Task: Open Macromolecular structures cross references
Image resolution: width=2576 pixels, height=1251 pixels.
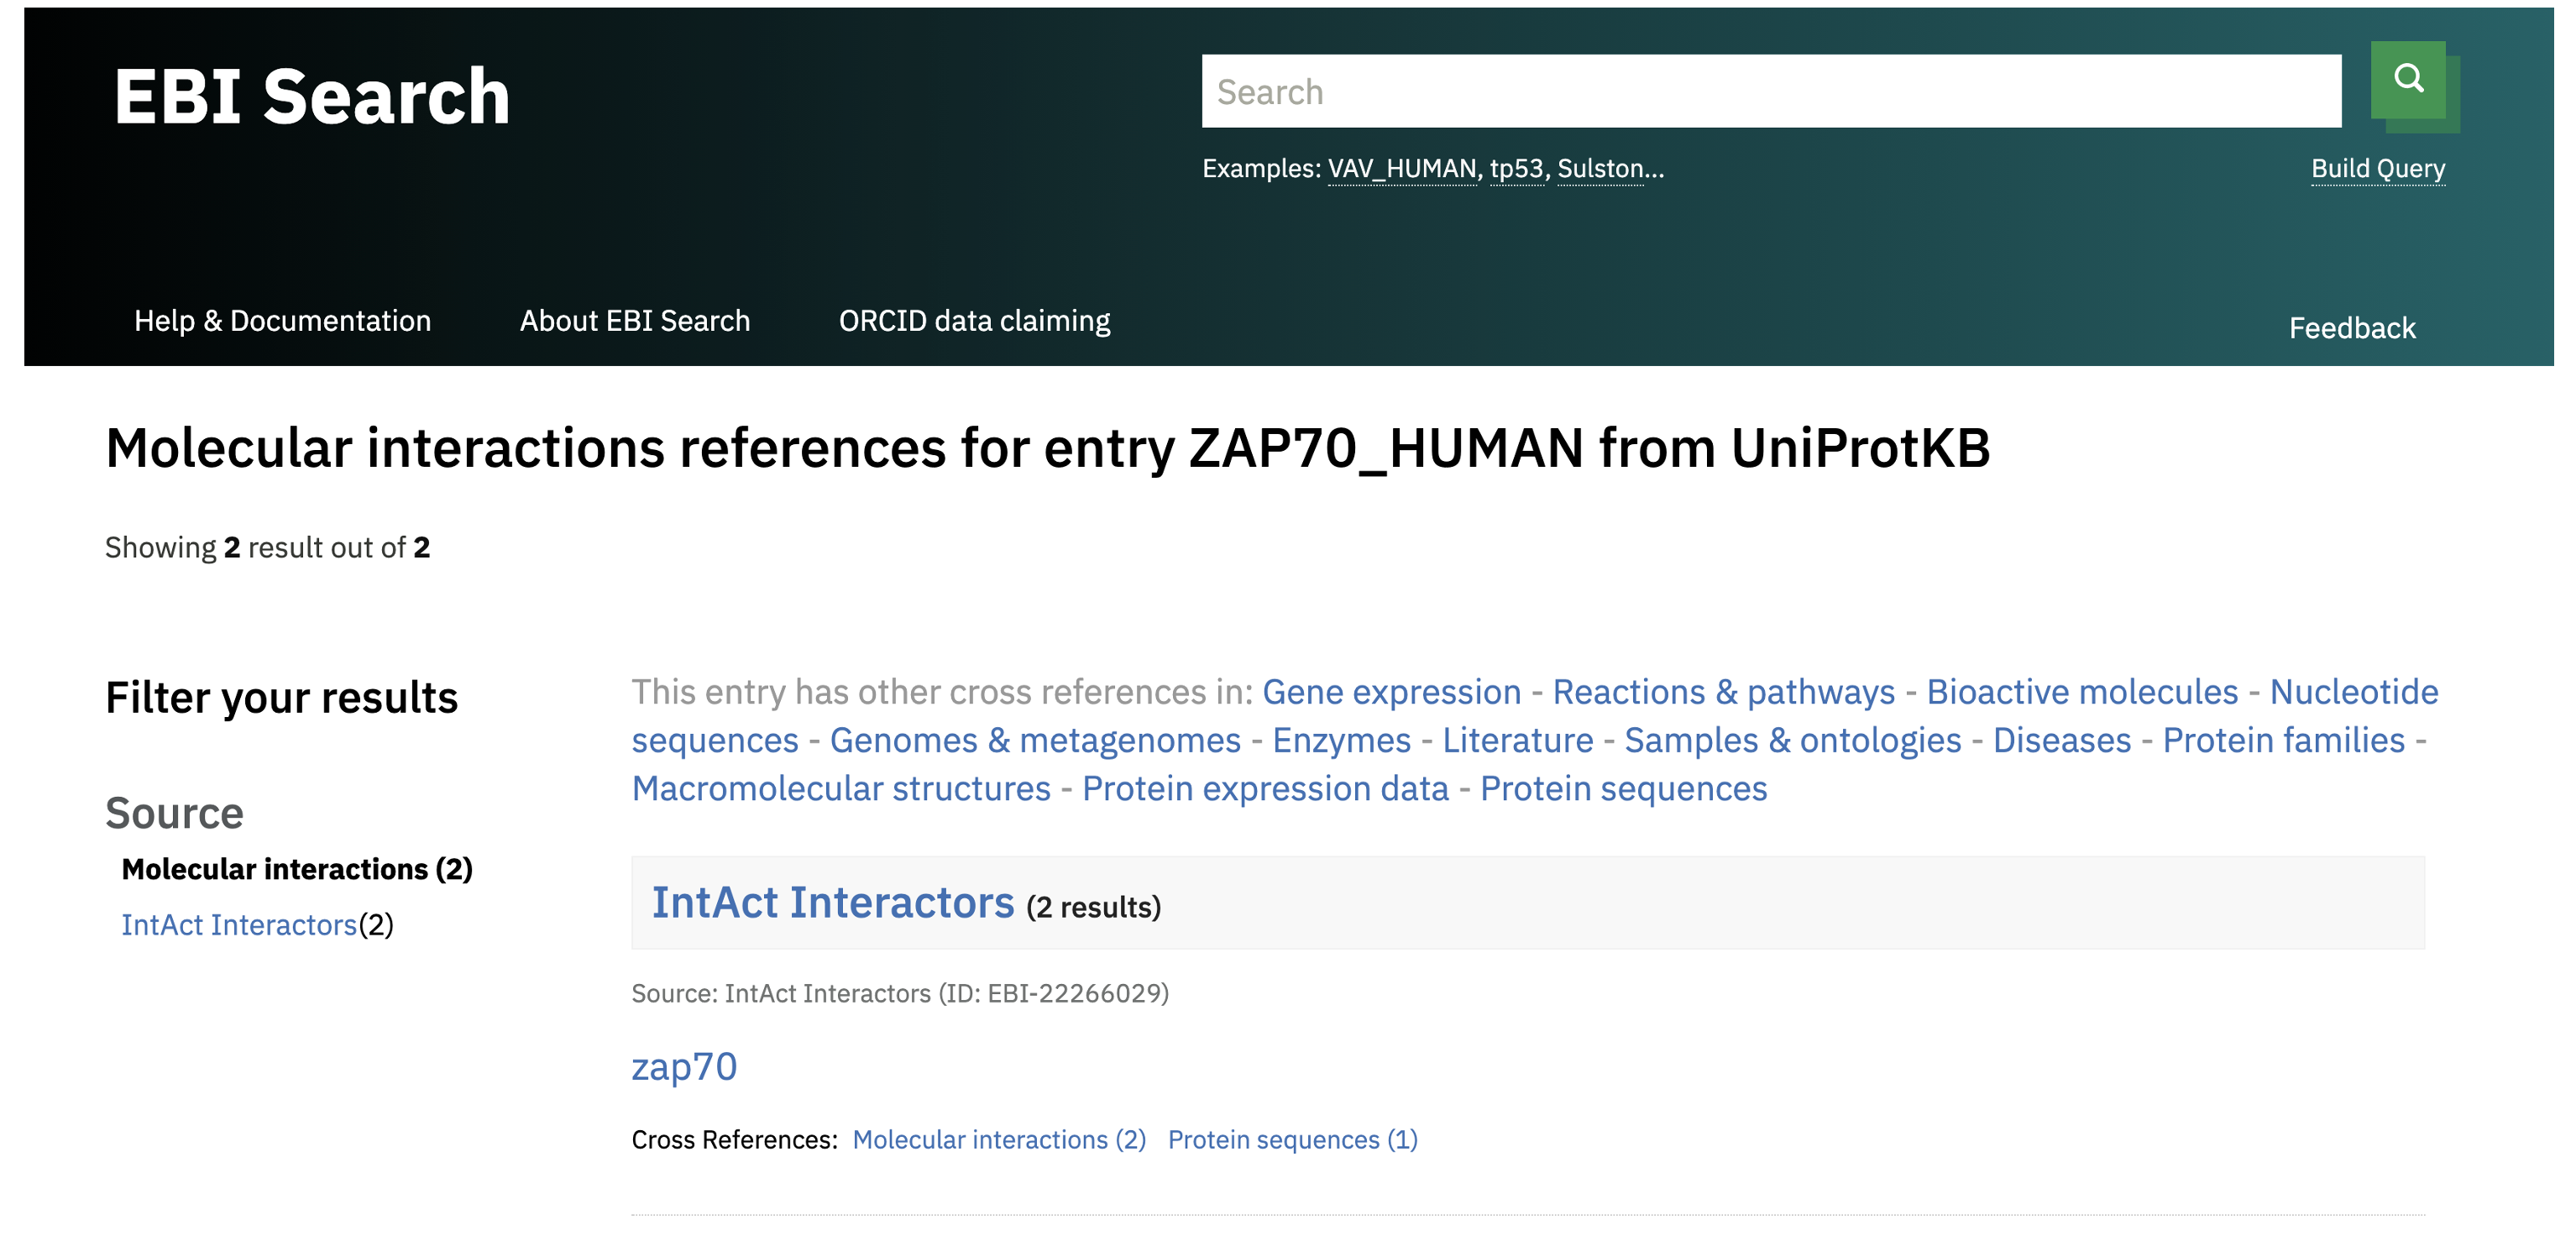Action: click(841, 789)
